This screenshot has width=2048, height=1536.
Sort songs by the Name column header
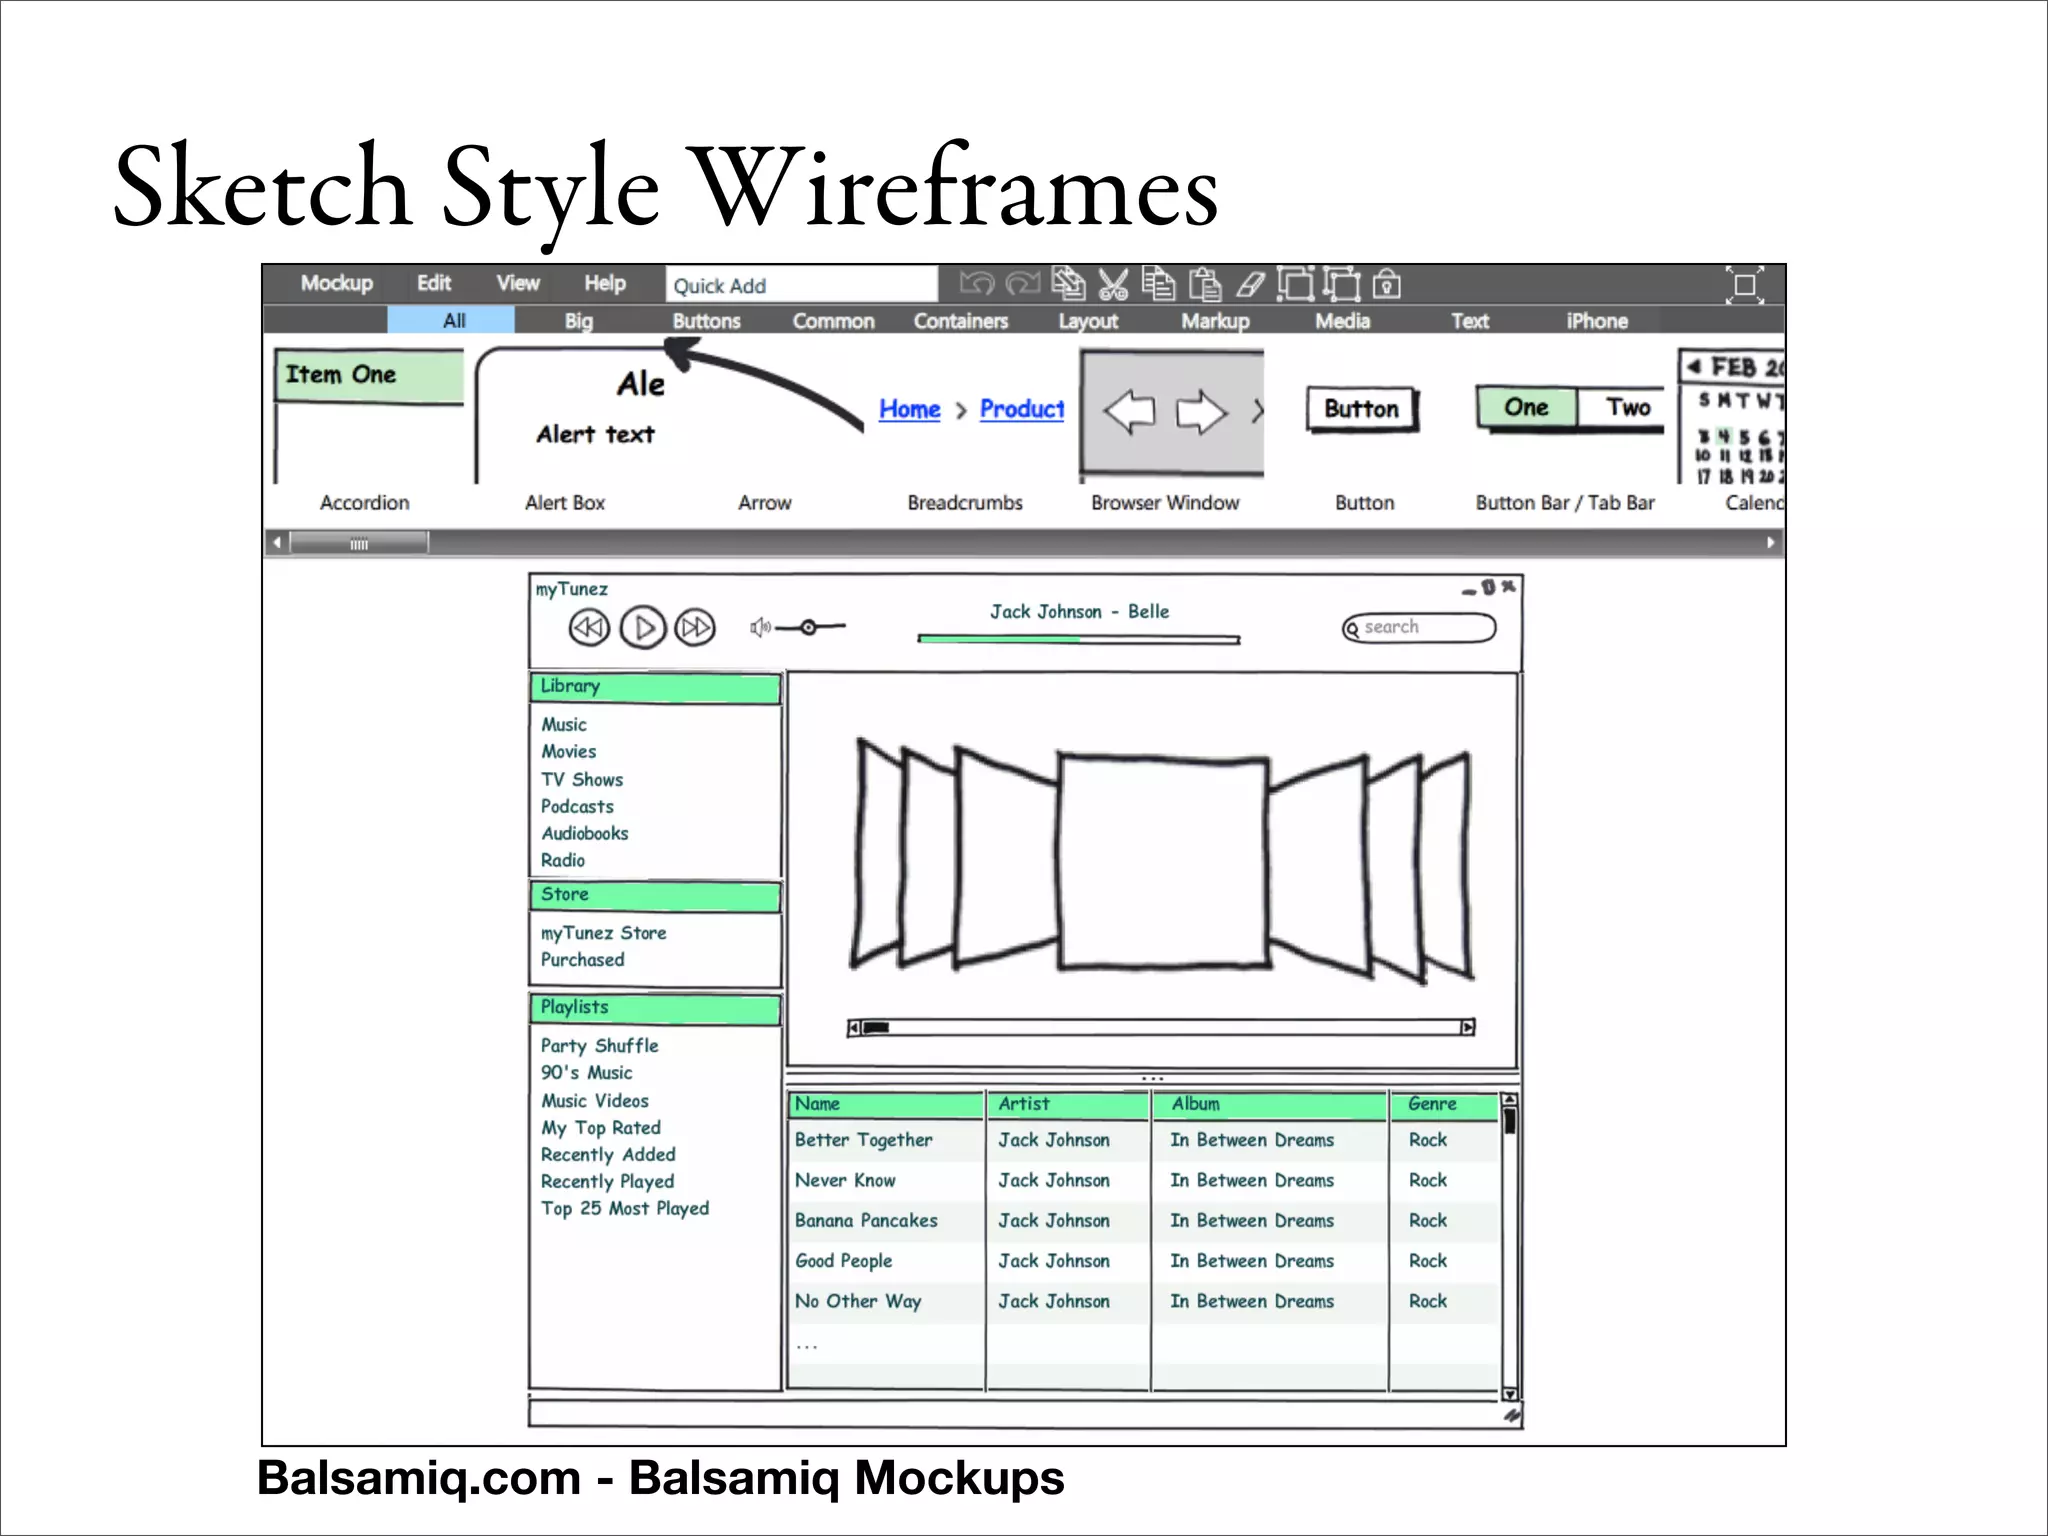[x=886, y=1104]
